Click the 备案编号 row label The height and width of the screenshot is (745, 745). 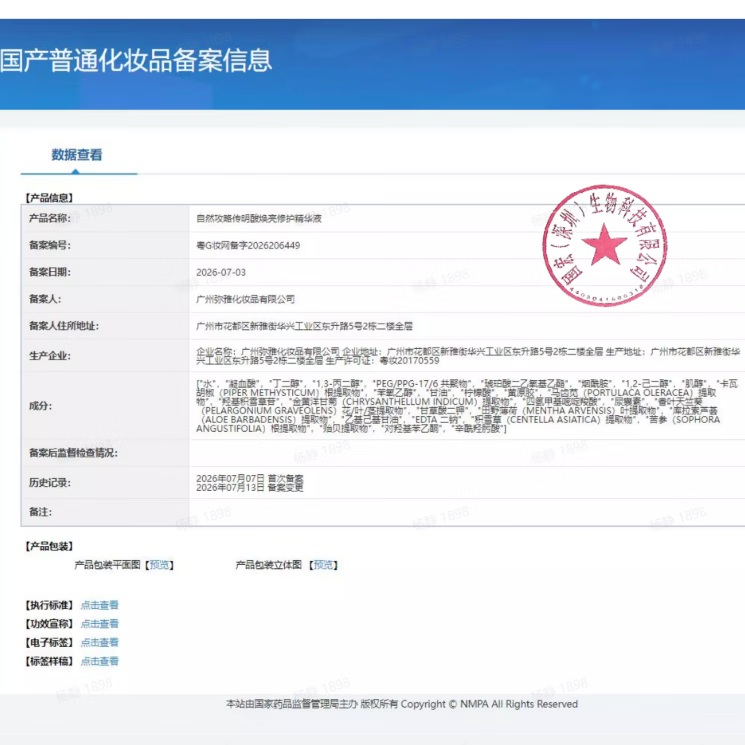[x=50, y=245]
